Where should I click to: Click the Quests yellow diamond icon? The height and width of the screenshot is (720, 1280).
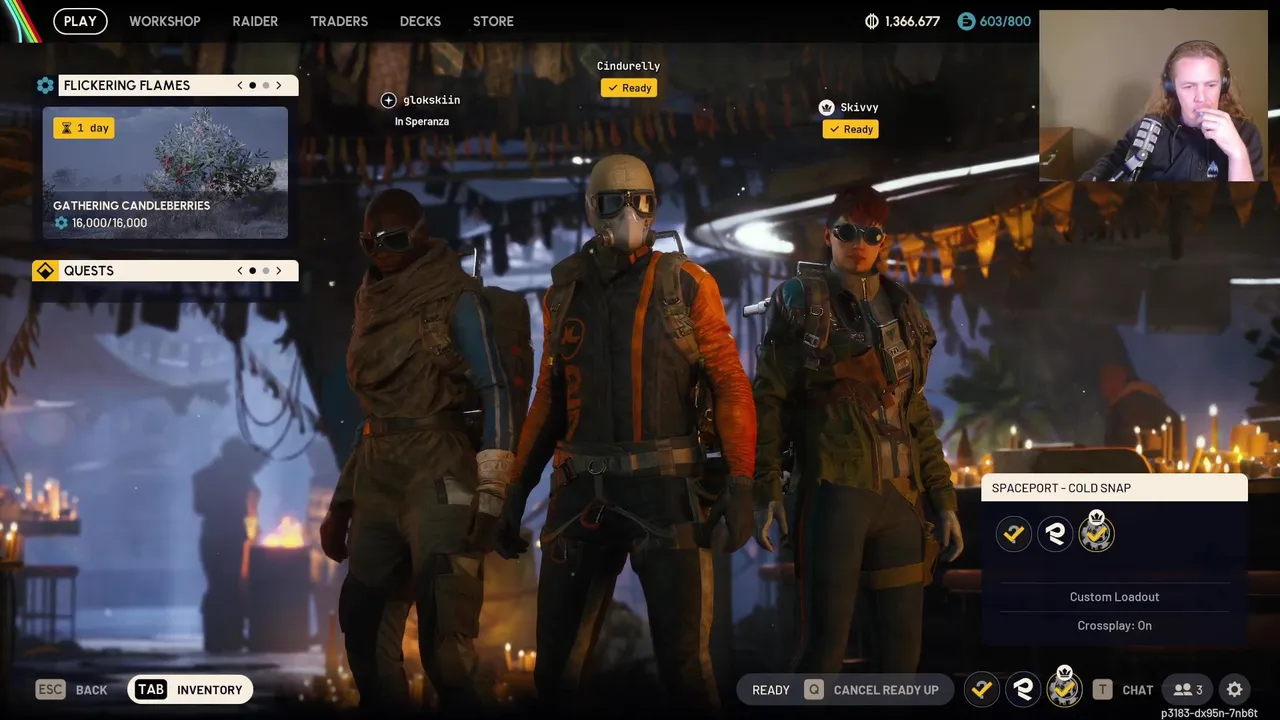45,271
